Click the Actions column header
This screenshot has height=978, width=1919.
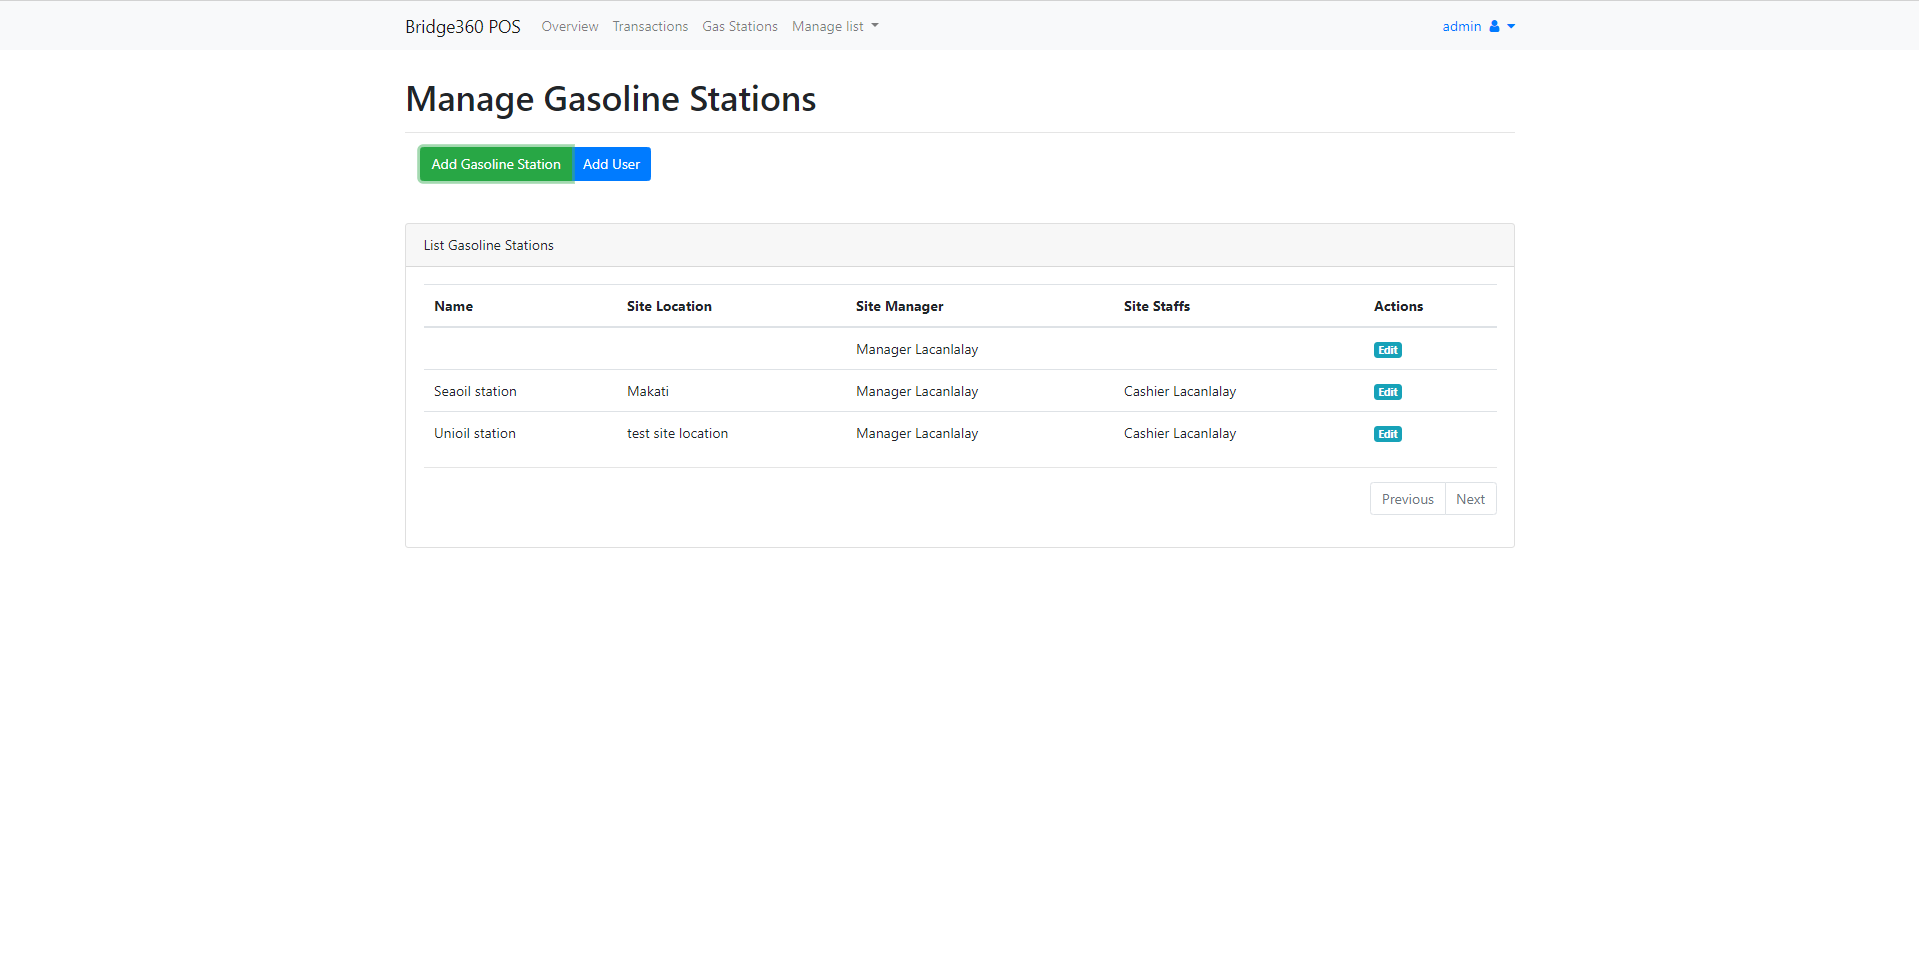pos(1398,306)
